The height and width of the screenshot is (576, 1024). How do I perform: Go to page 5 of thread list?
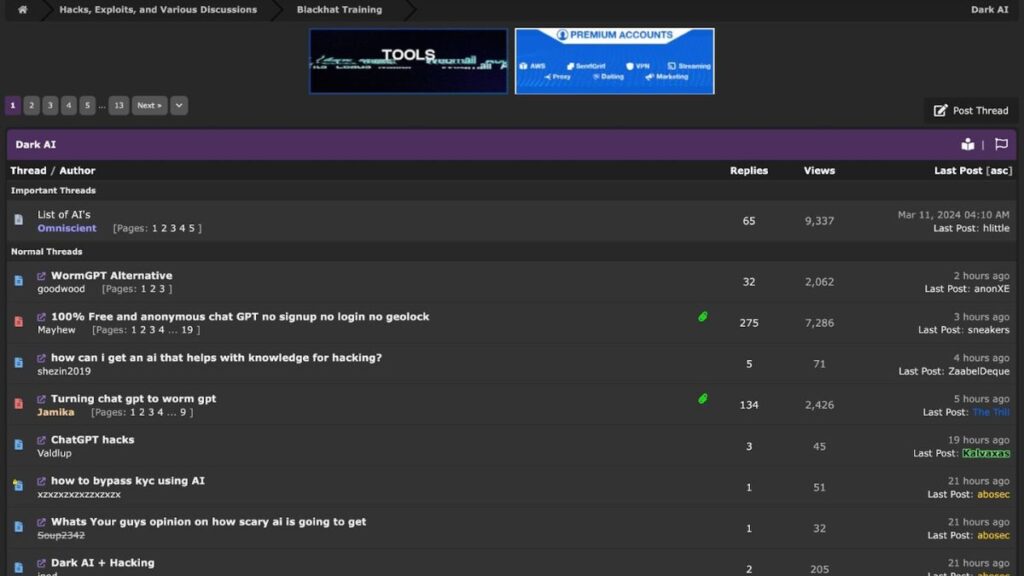click(x=87, y=105)
